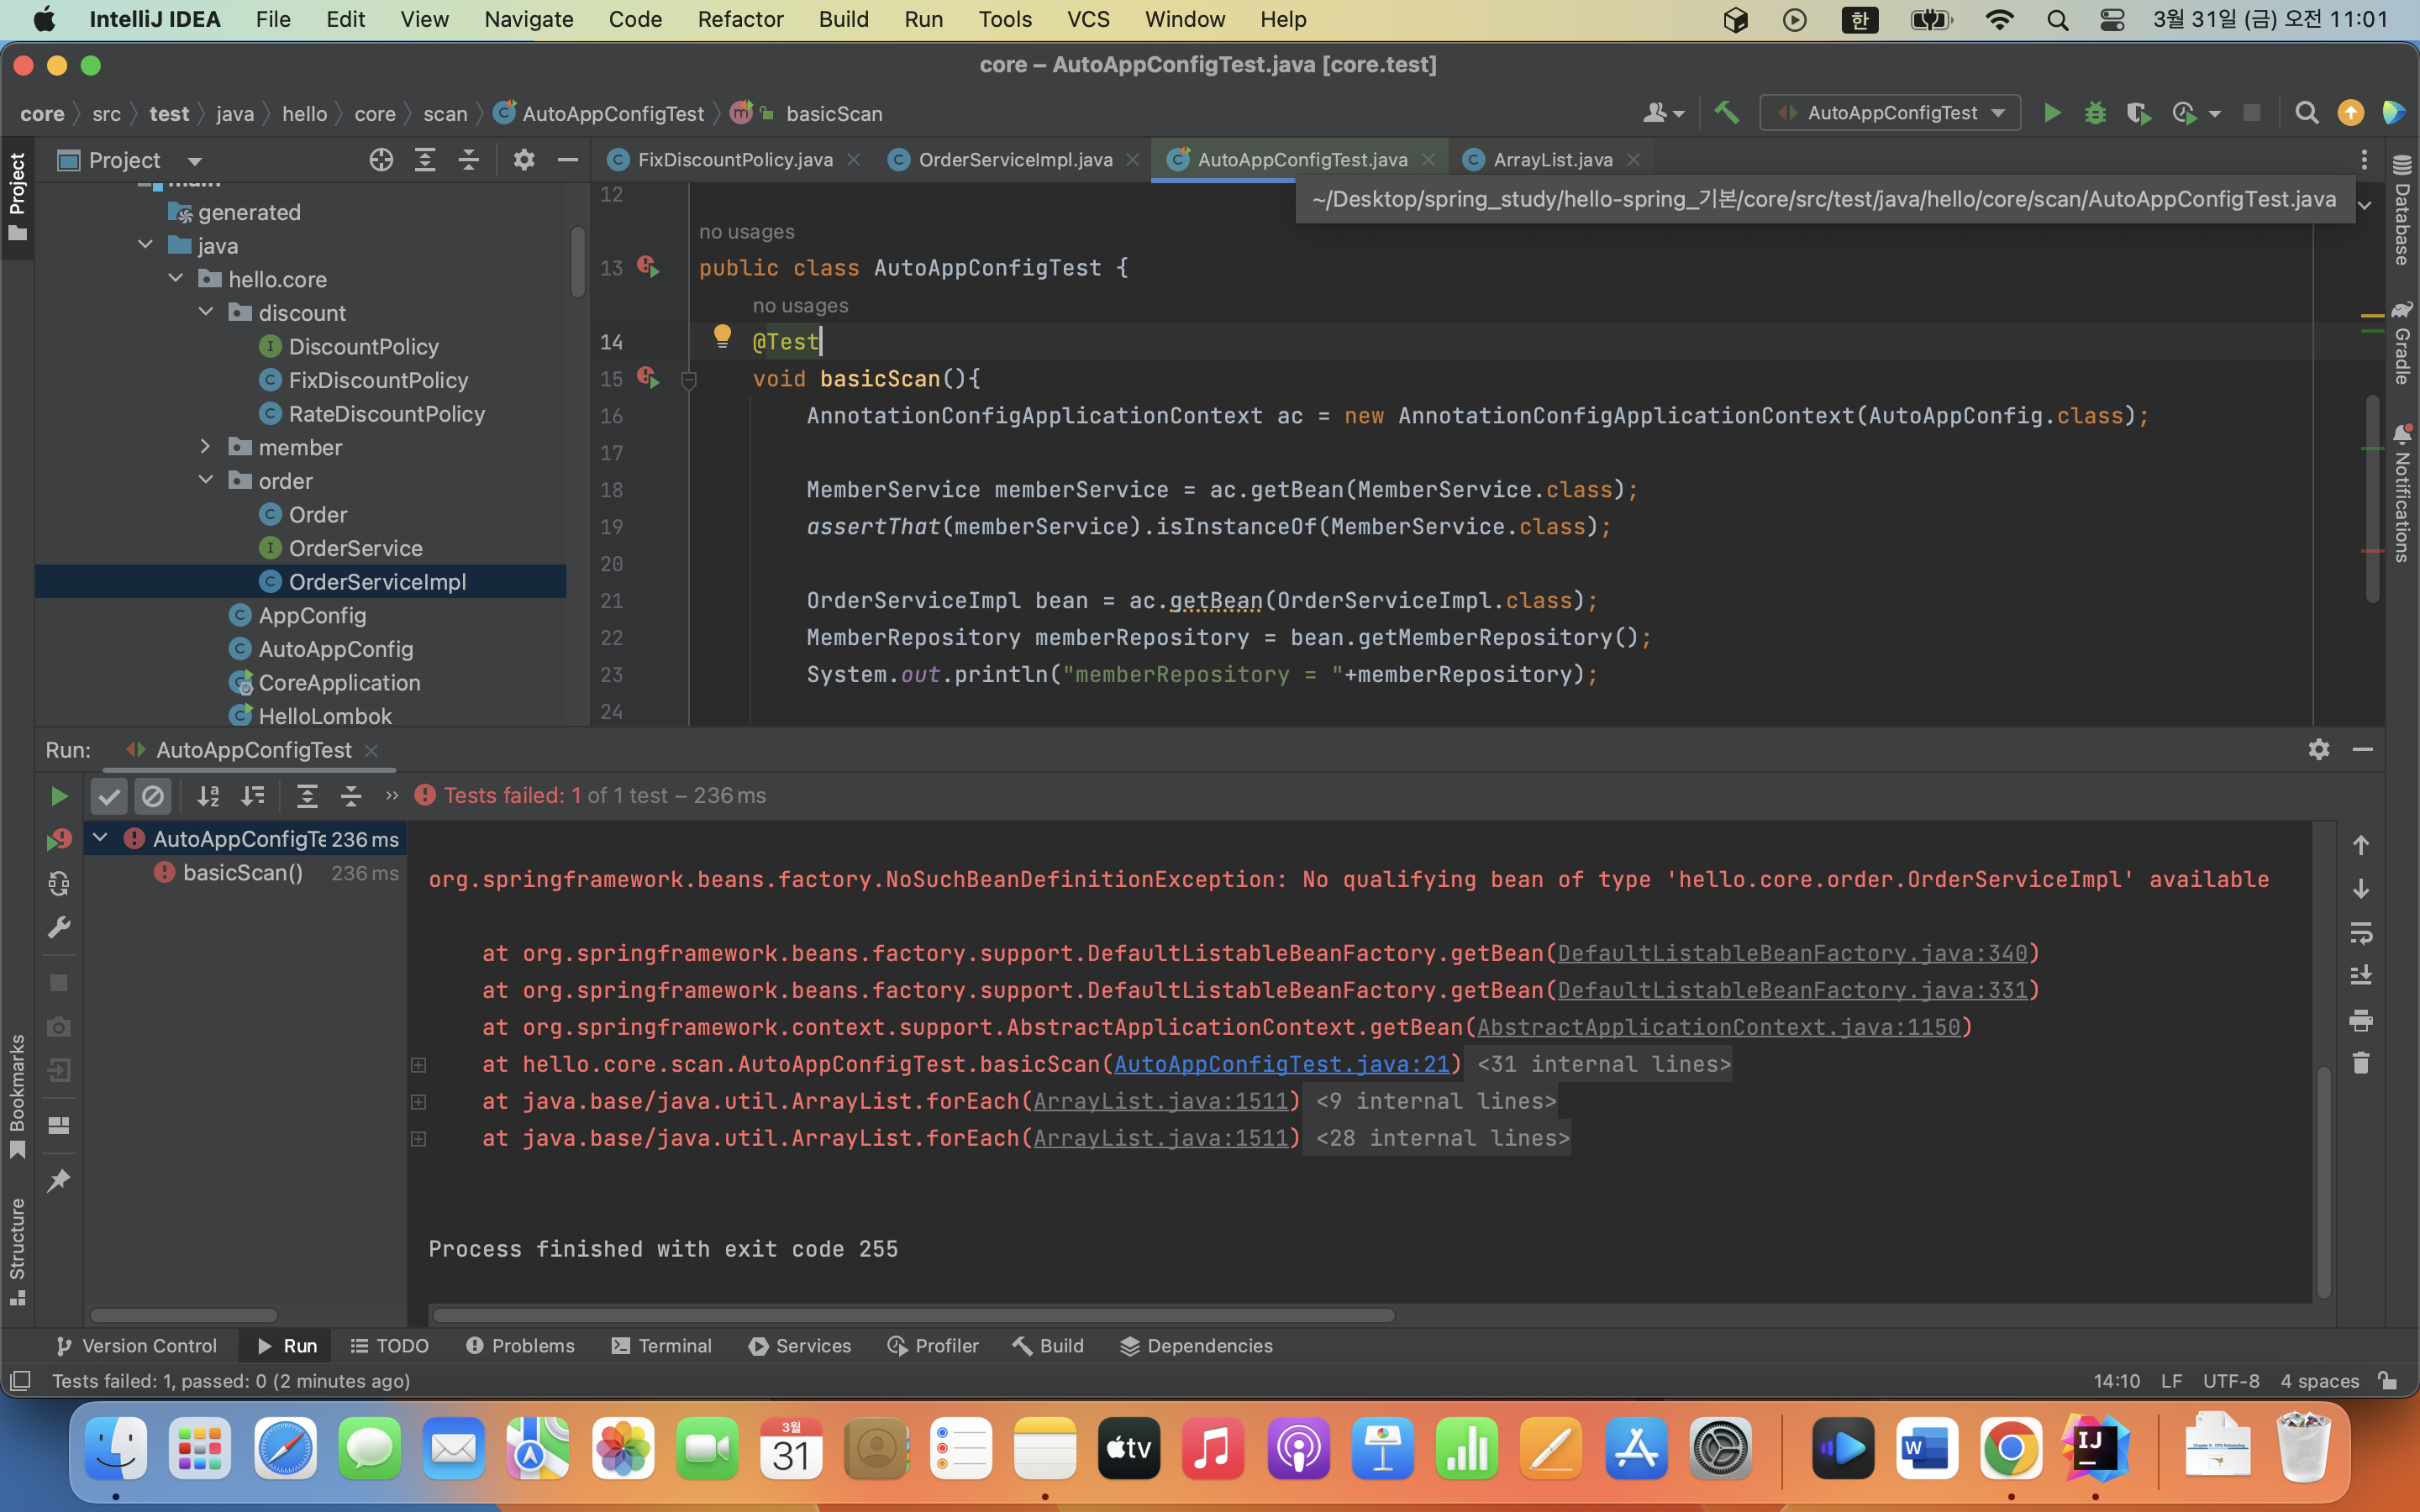Switch to FixDiscountPolicy.java tab
The width and height of the screenshot is (2420, 1512).
[735, 160]
